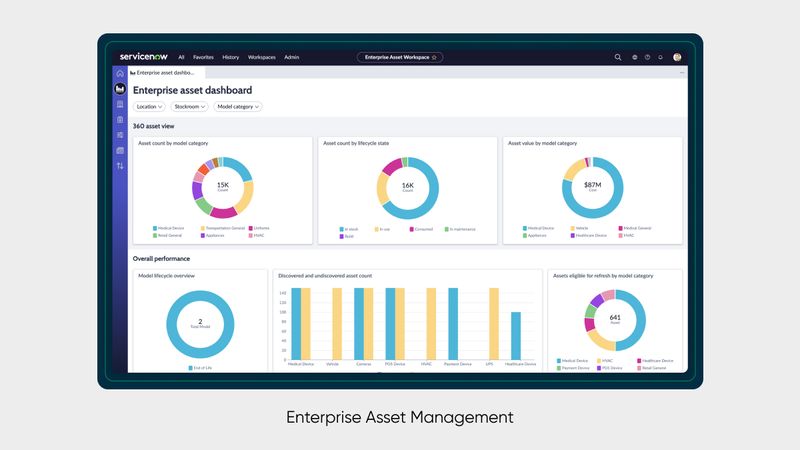Click the $87M asset value donut chart
The width and height of the screenshot is (800, 450).
coord(593,187)
